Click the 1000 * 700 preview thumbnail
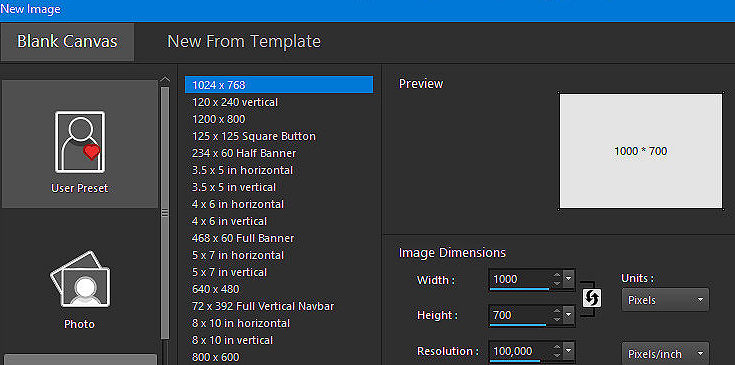This screenshot has width=735, height=365. (641, 151)
